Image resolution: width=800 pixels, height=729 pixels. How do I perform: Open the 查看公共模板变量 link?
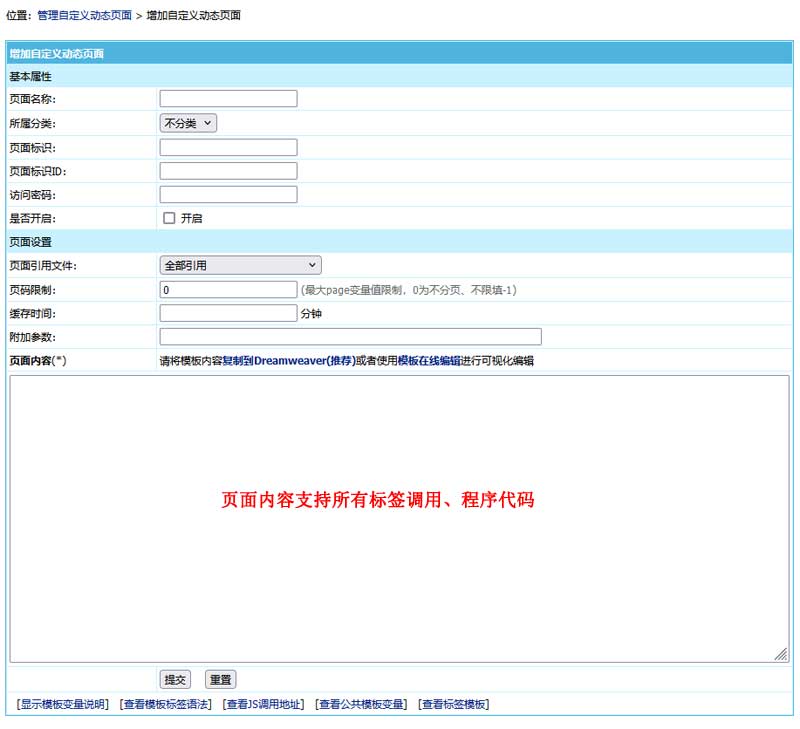[361, 704]
